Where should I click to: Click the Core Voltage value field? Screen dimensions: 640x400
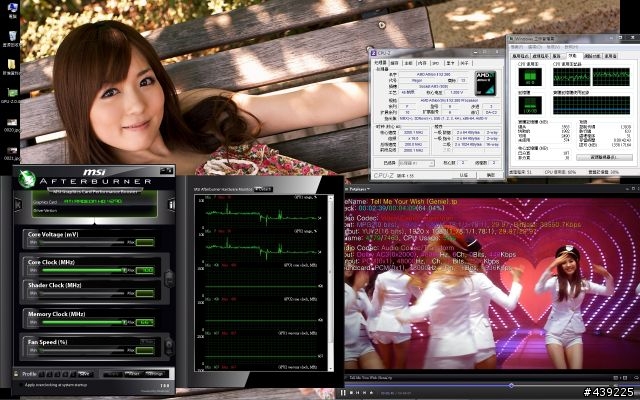click(x=145, y=242)
